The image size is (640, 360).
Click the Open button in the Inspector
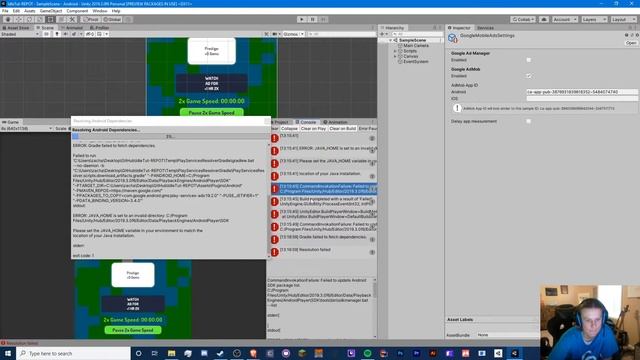click(631, 43)
